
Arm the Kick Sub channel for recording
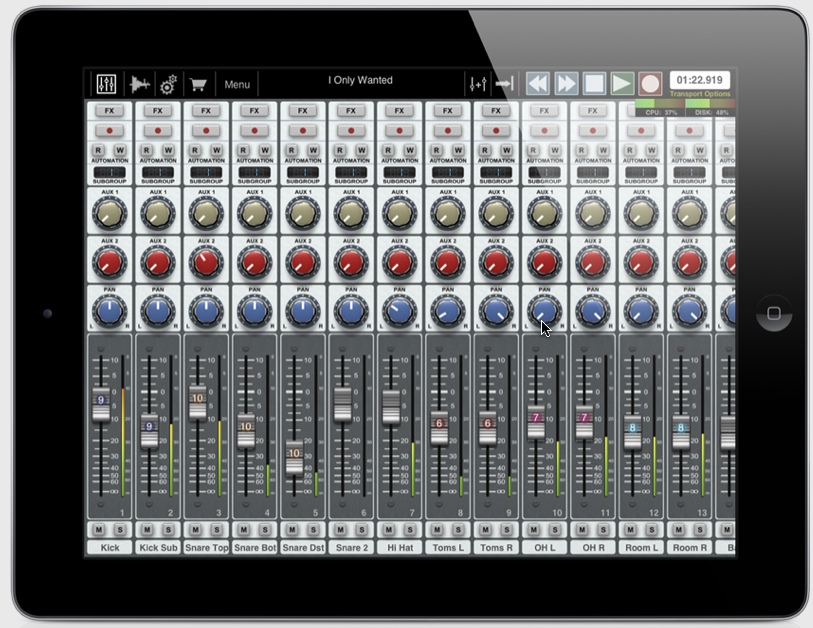[x=158, y=130]
